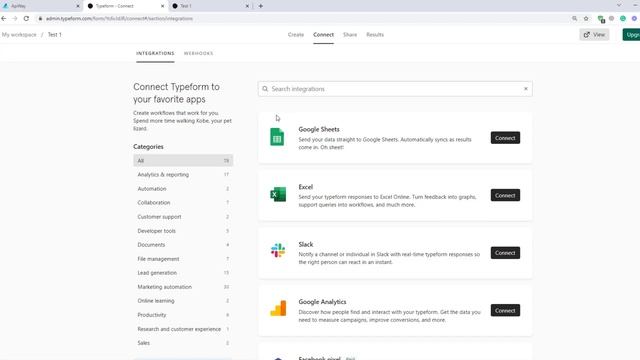
Task: Filter by Marketing automation category
Action: coord(183,287)
